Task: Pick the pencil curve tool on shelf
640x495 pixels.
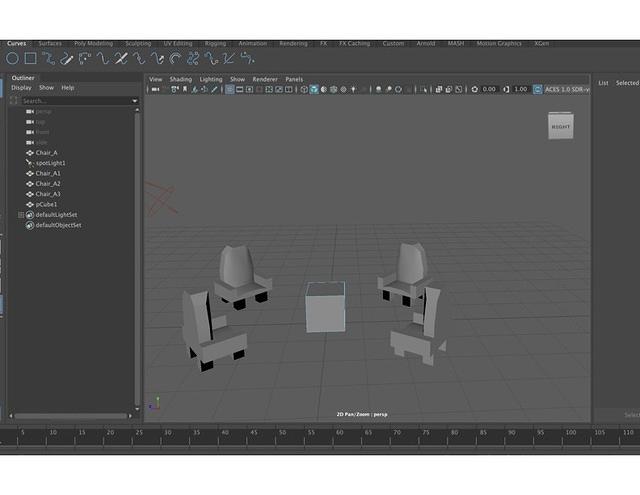Action: coord(68,58)
